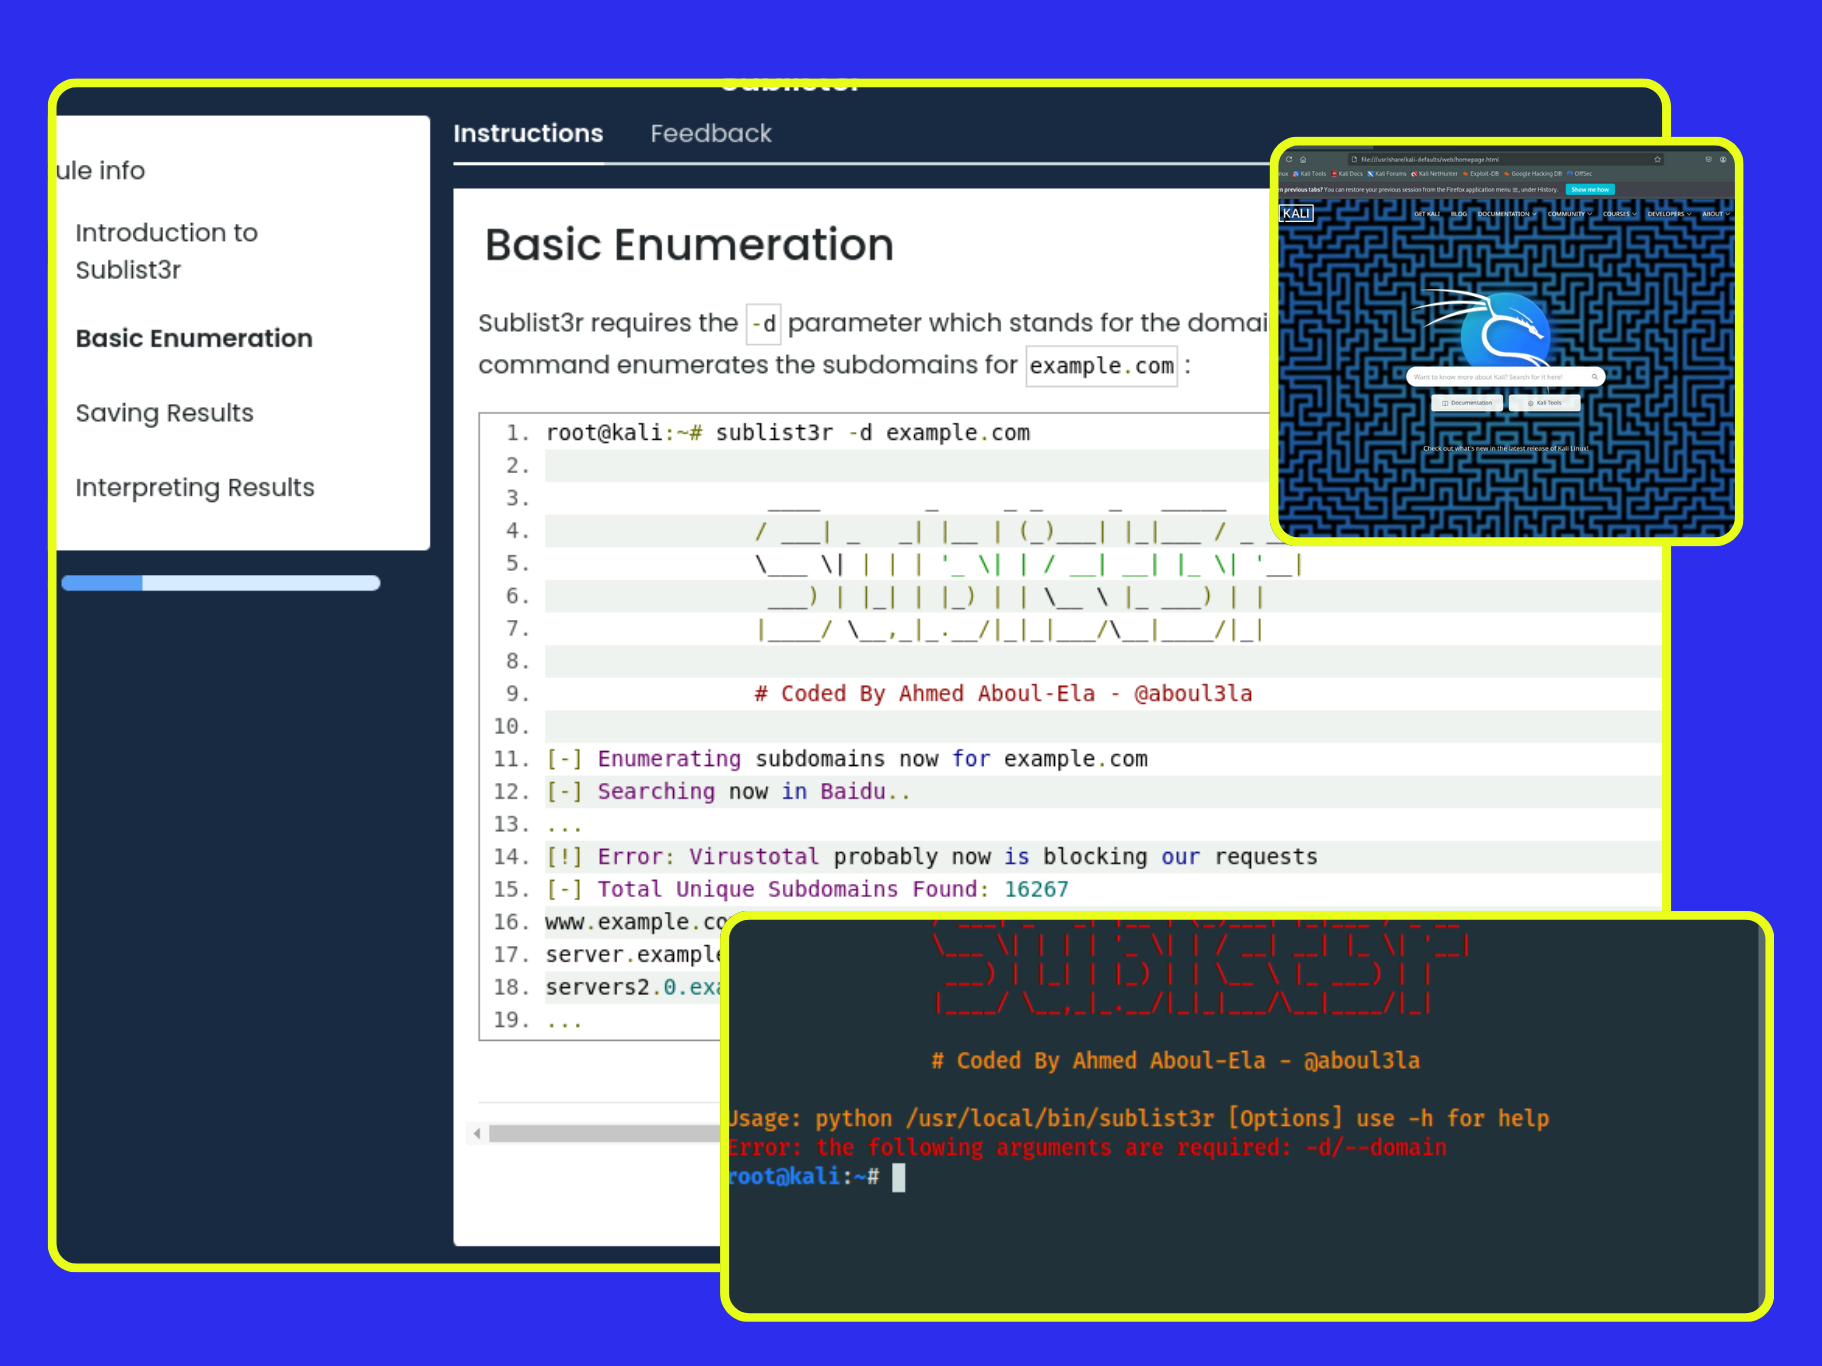Click the terminal Coded By credit line
Screen dimensions: 1822x1366
[x=1175, y=1061]
